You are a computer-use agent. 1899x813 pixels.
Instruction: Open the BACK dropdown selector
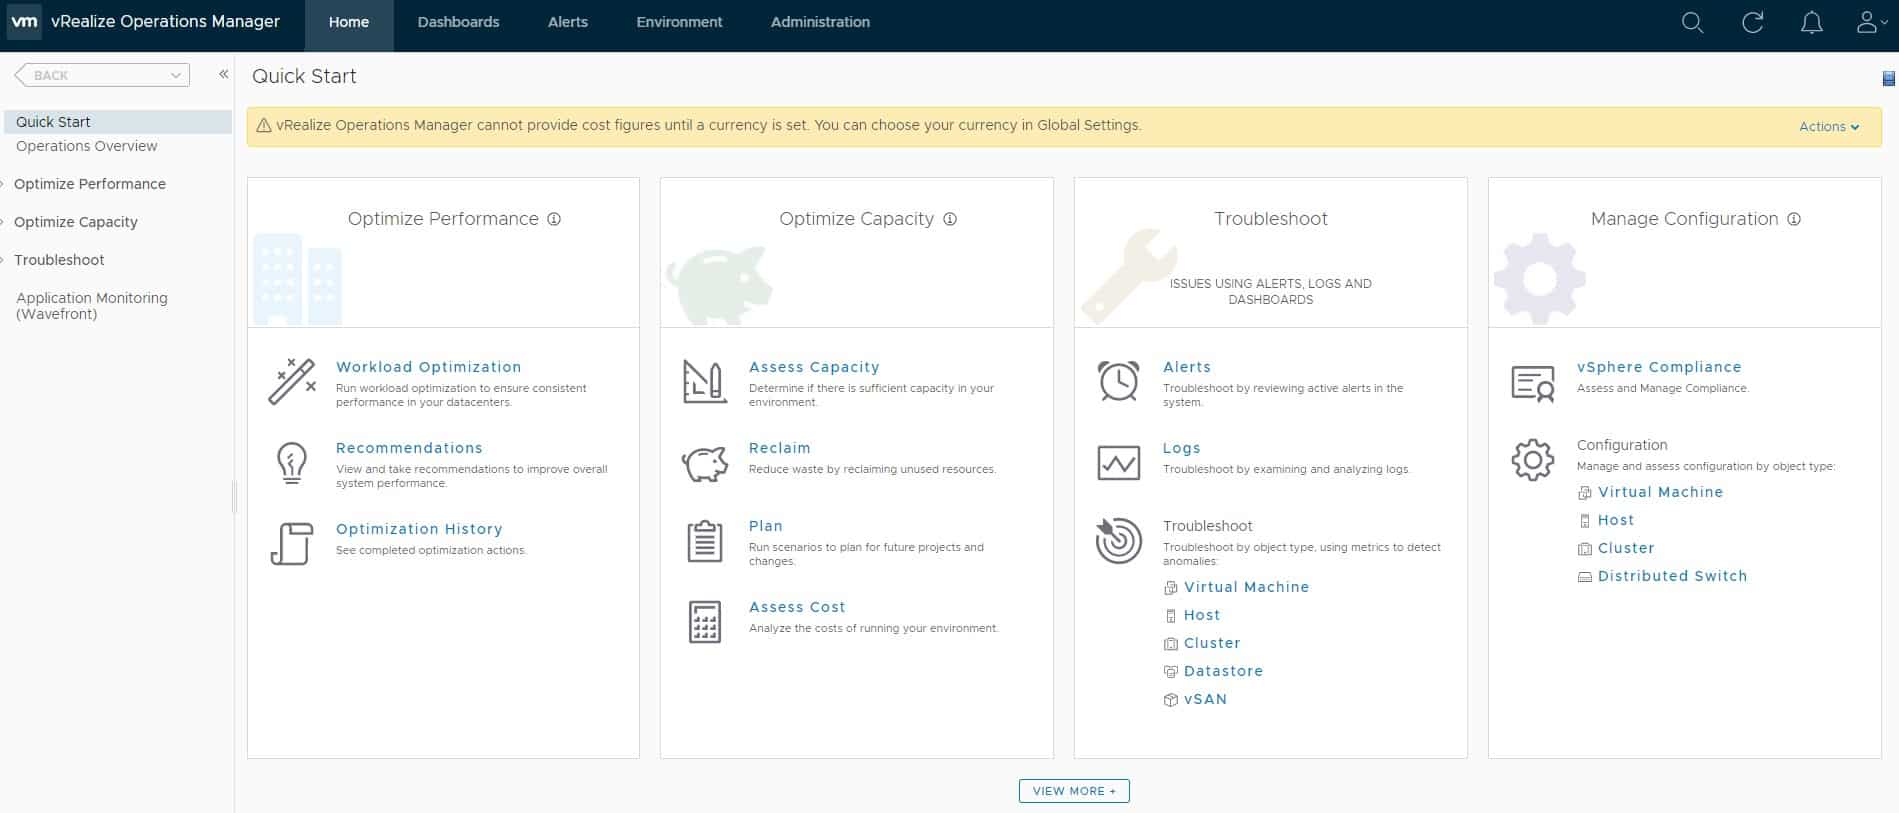(103, 75)
